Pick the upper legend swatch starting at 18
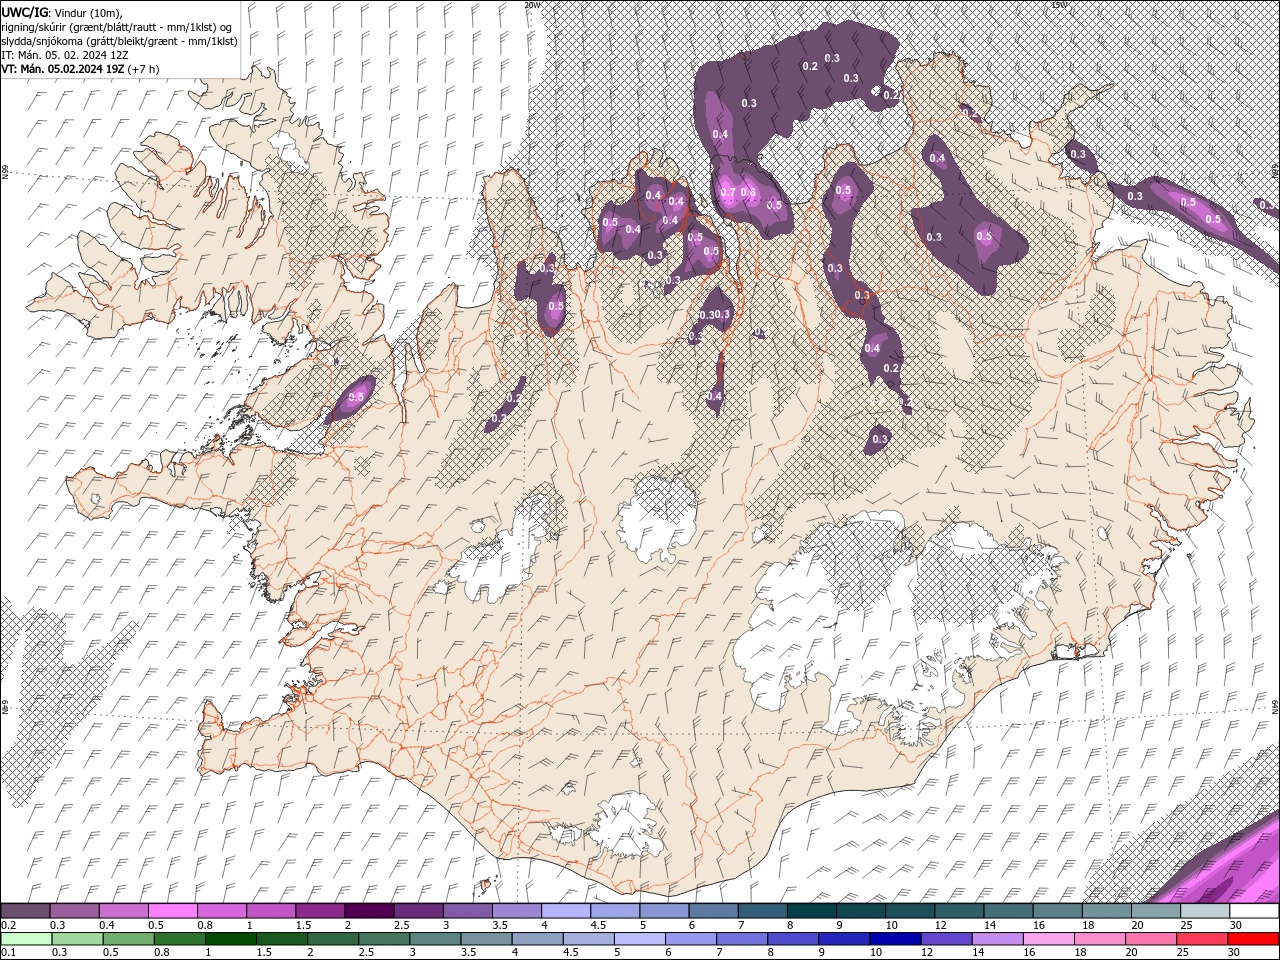The height and width of the screenshot is (960, 1280). pyautogui.click(x=1106, y=911)
